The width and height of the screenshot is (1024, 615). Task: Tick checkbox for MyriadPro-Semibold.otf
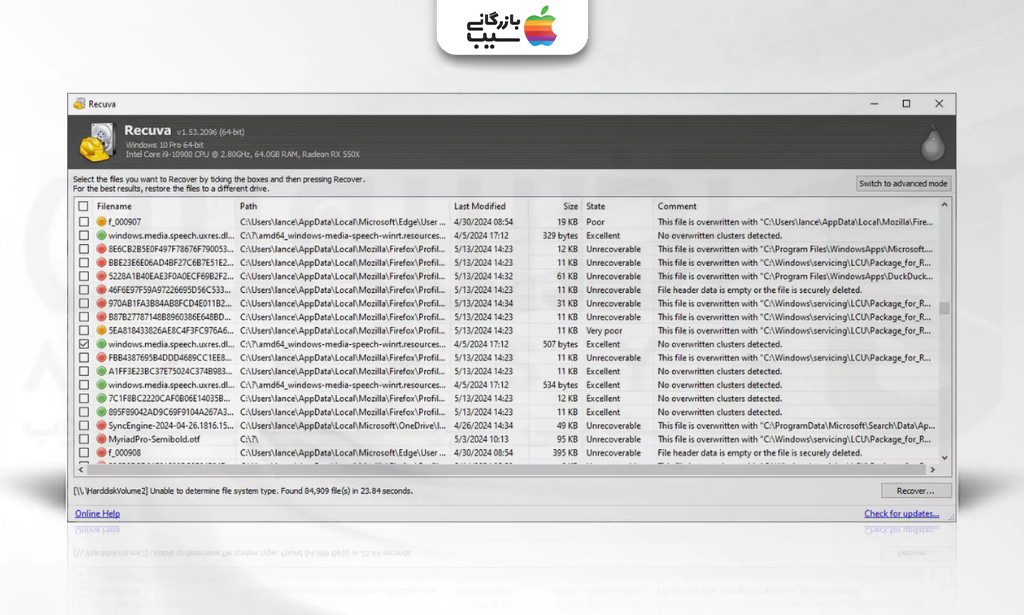click(x=84, y=439)
